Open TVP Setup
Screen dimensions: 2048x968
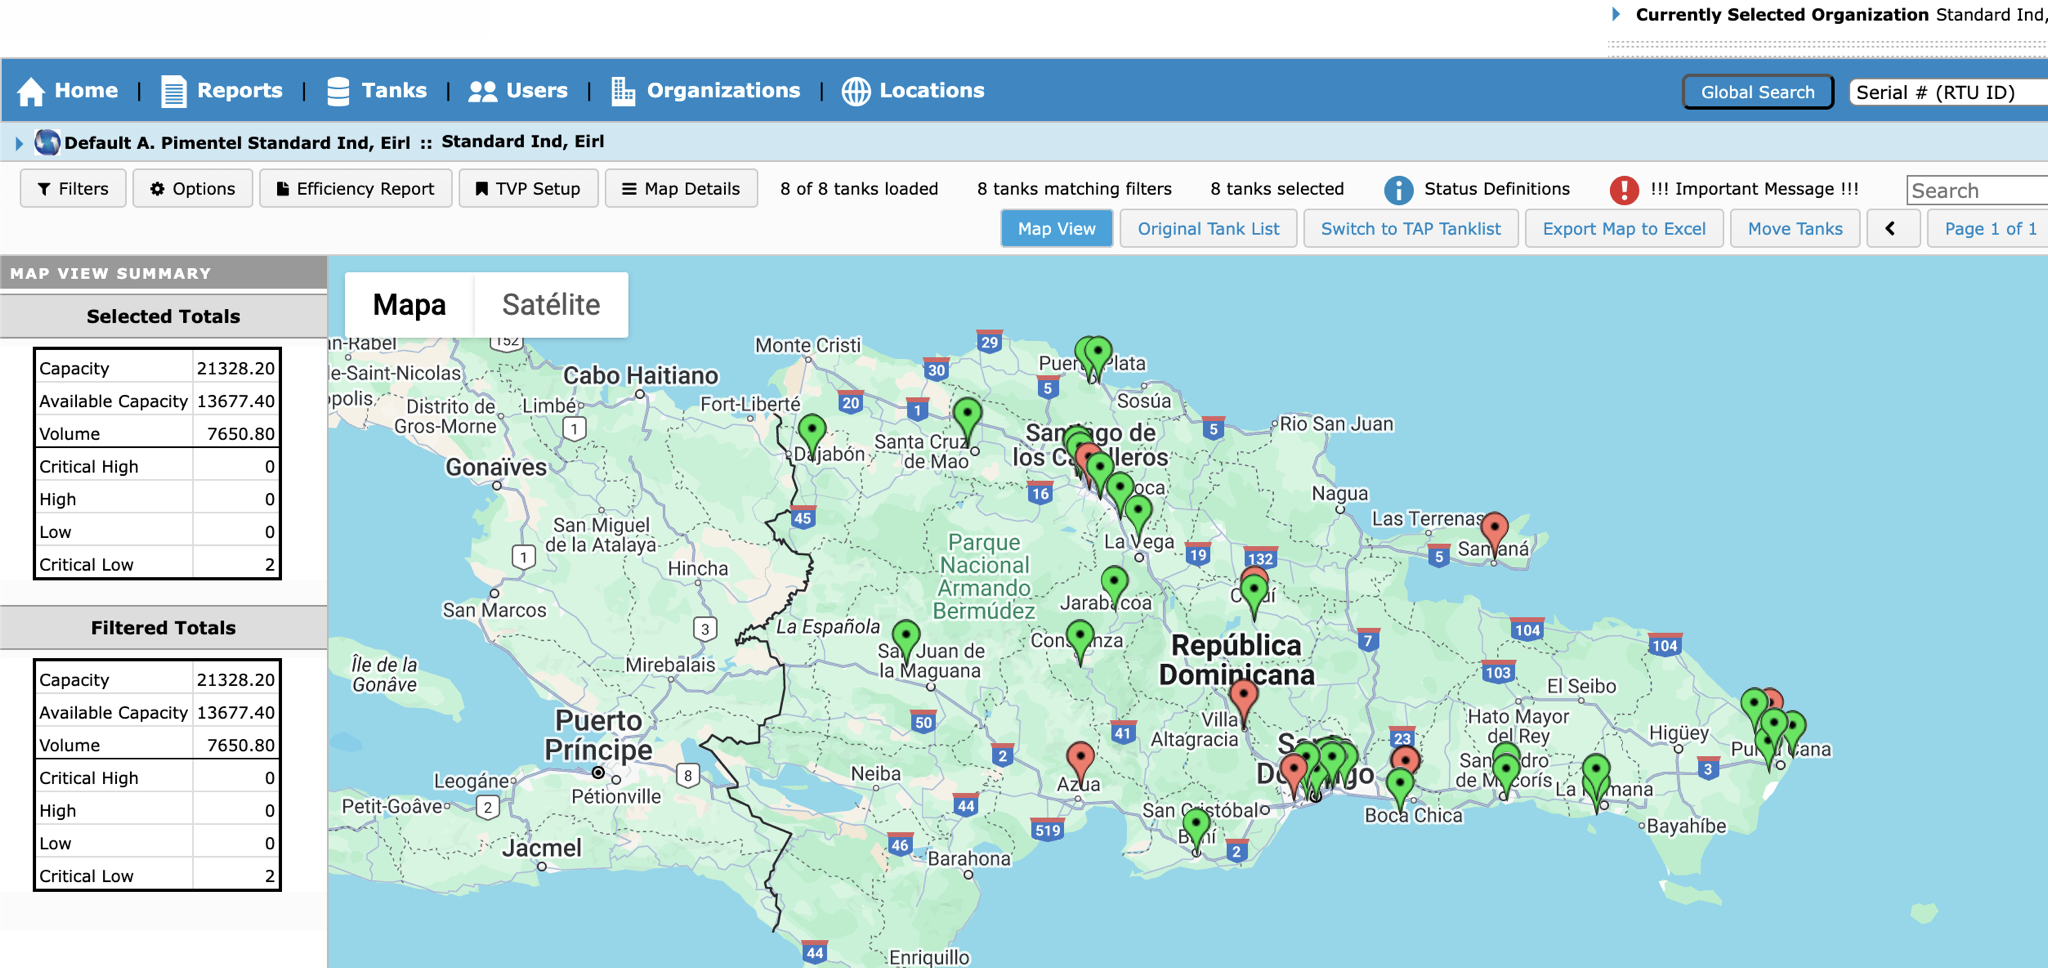528,189
